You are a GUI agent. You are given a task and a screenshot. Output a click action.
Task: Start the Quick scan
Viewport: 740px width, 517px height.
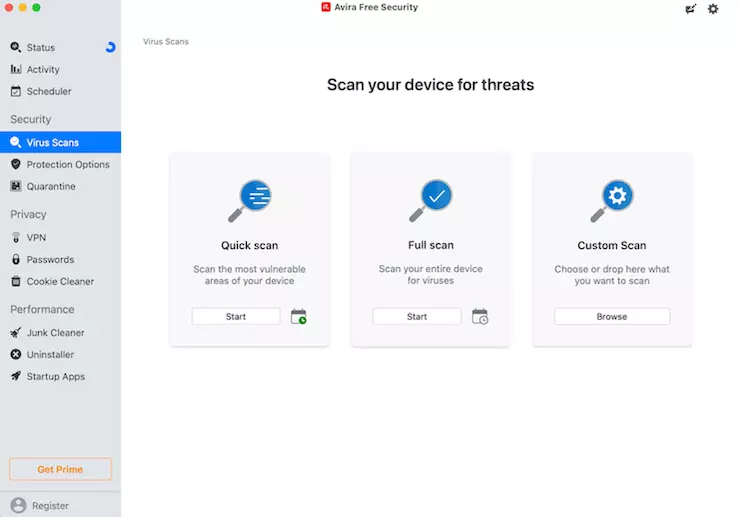click(235, 316)
